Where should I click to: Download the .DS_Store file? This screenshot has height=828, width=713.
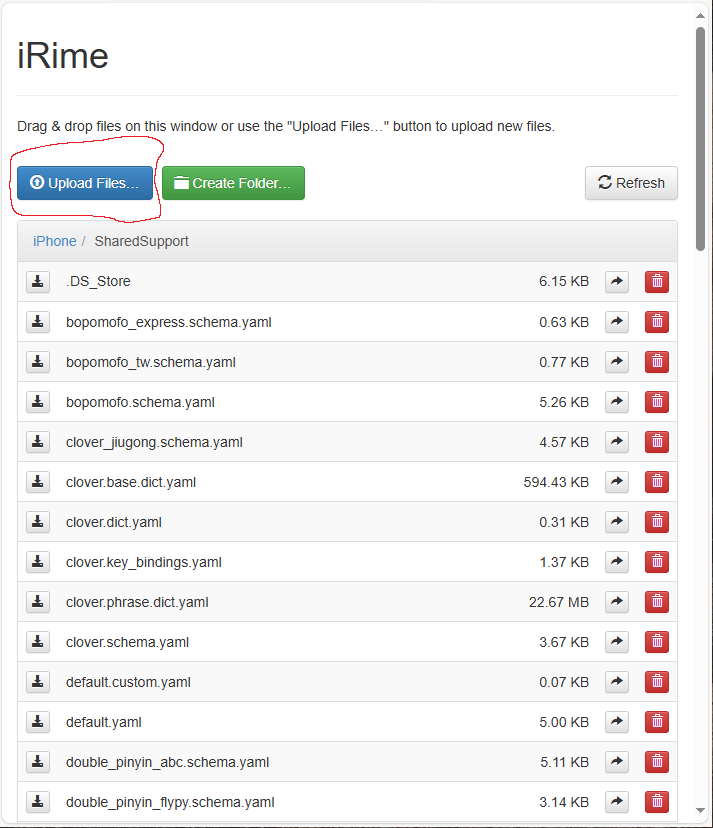[38, 281]
